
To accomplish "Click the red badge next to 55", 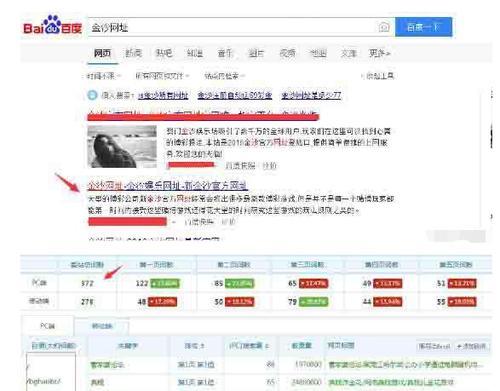I will tap(462, 302).
